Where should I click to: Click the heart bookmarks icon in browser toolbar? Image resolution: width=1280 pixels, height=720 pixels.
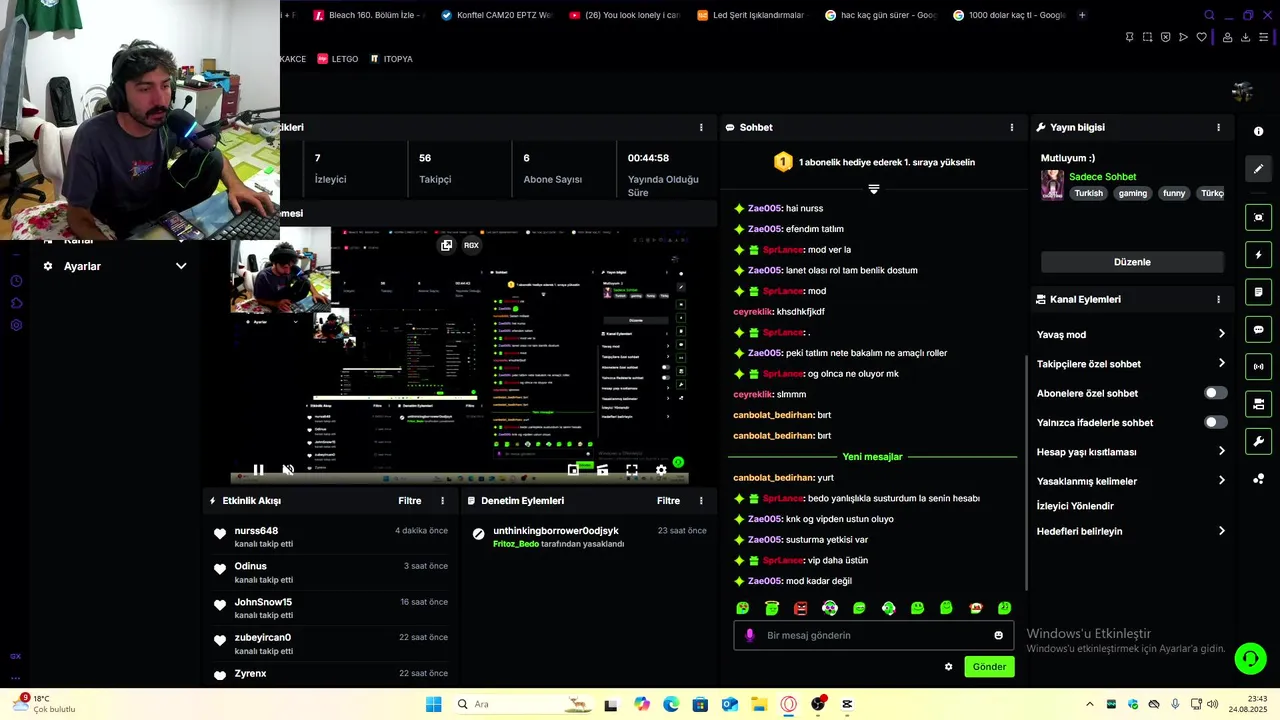click(1202, 37)
